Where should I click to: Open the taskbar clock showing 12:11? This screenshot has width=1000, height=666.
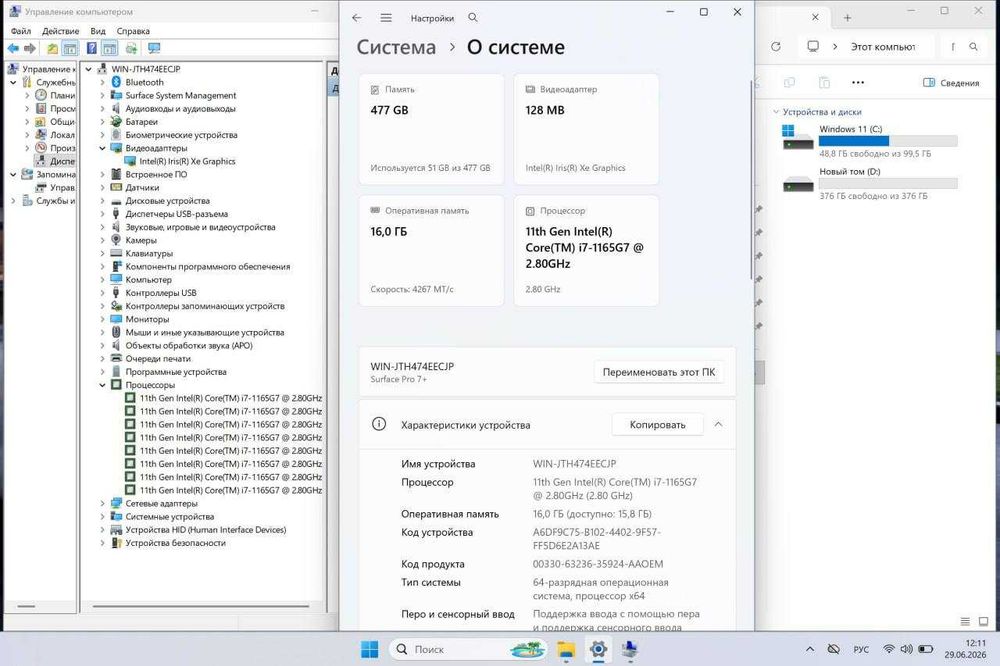[965, 649]
